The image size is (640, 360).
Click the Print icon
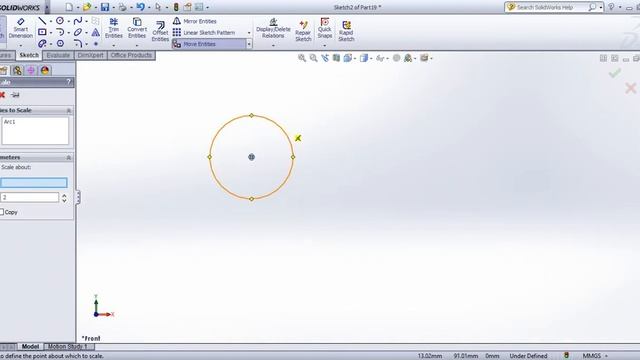click(122, 7)
